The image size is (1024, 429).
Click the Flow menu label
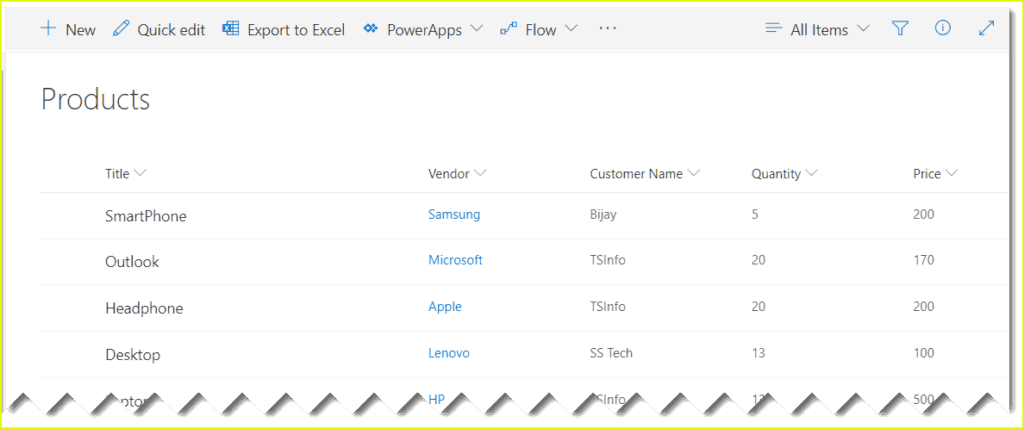(541, 30)
